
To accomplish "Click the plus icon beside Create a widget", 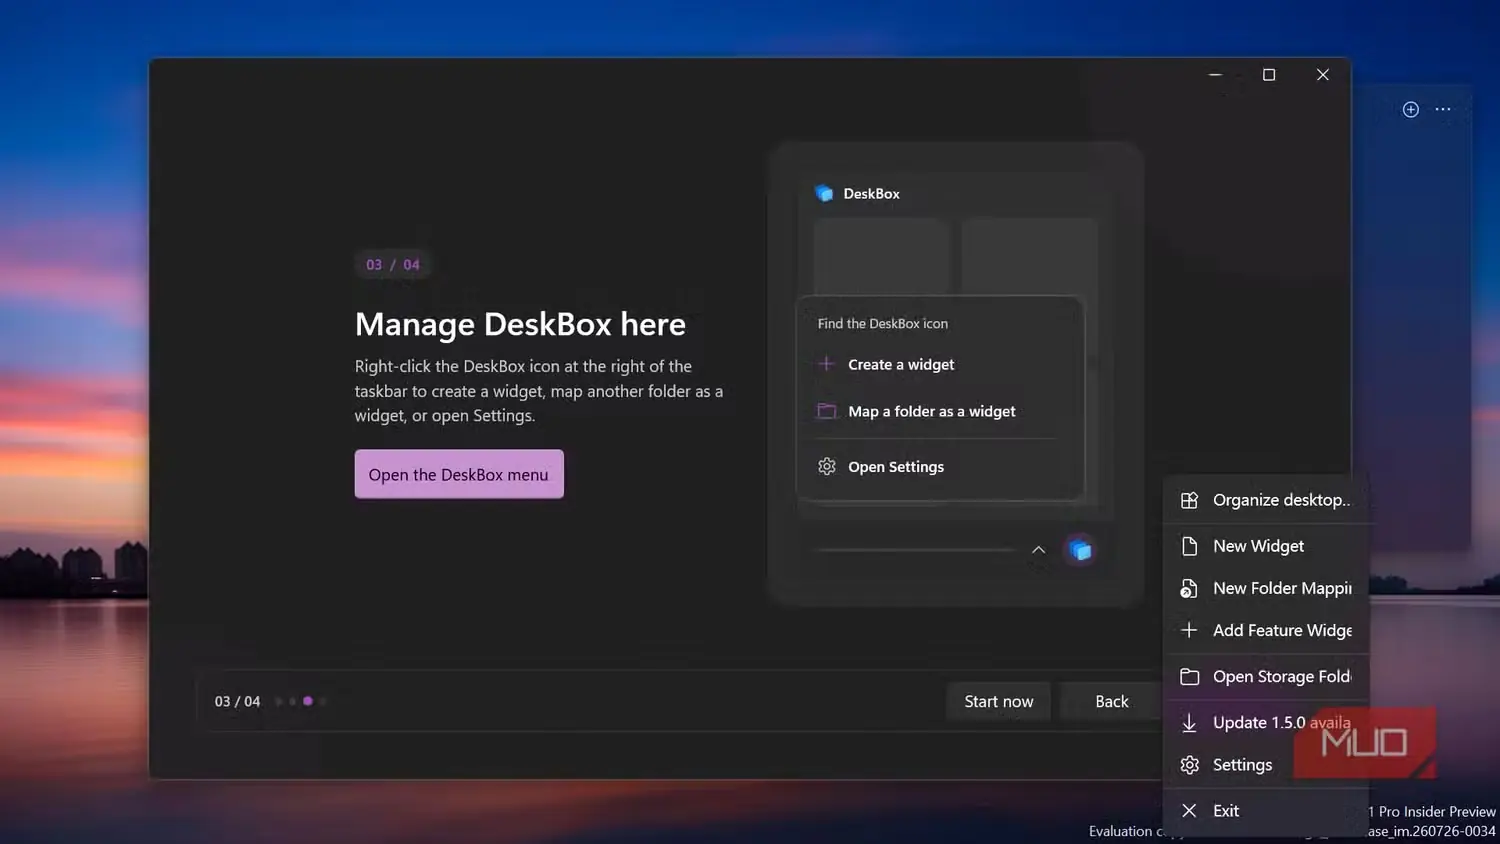I will 826,364.
